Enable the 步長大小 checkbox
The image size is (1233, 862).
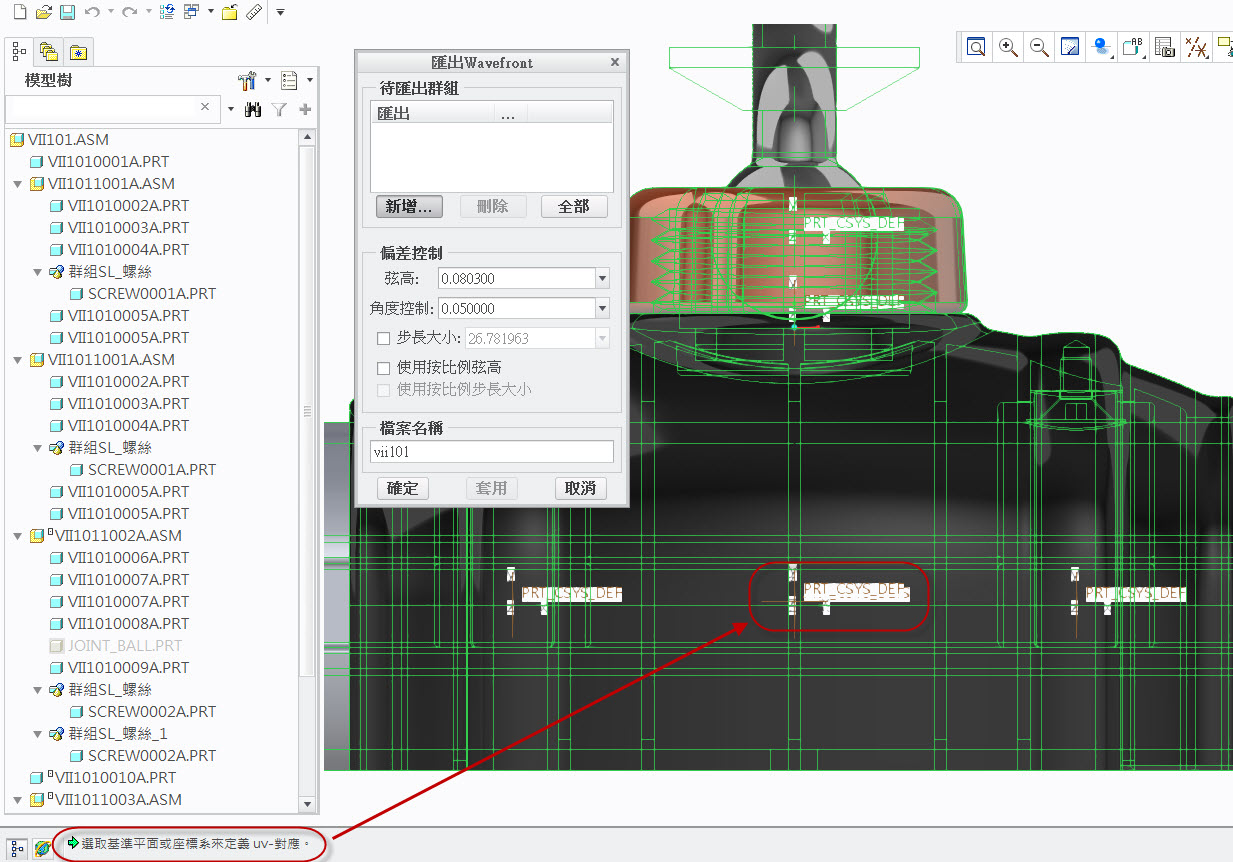[x=383, y=339]
